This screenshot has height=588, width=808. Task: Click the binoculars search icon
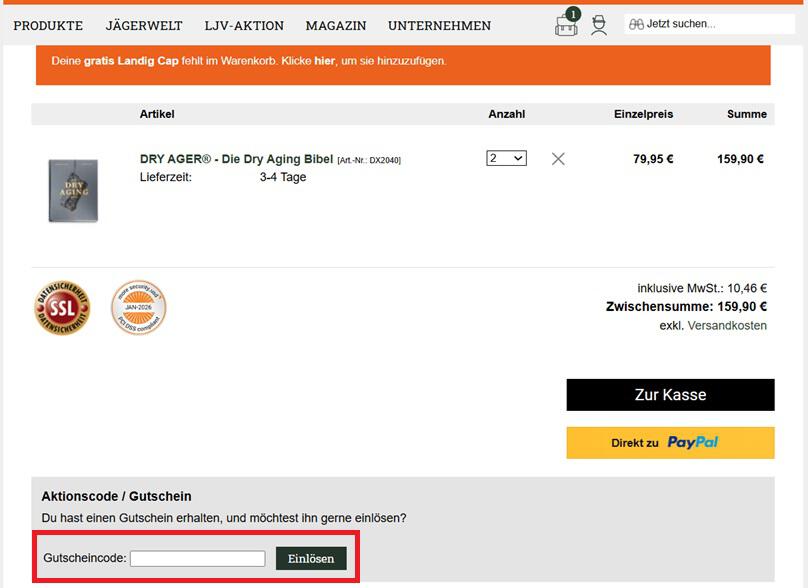coord(636,24)
